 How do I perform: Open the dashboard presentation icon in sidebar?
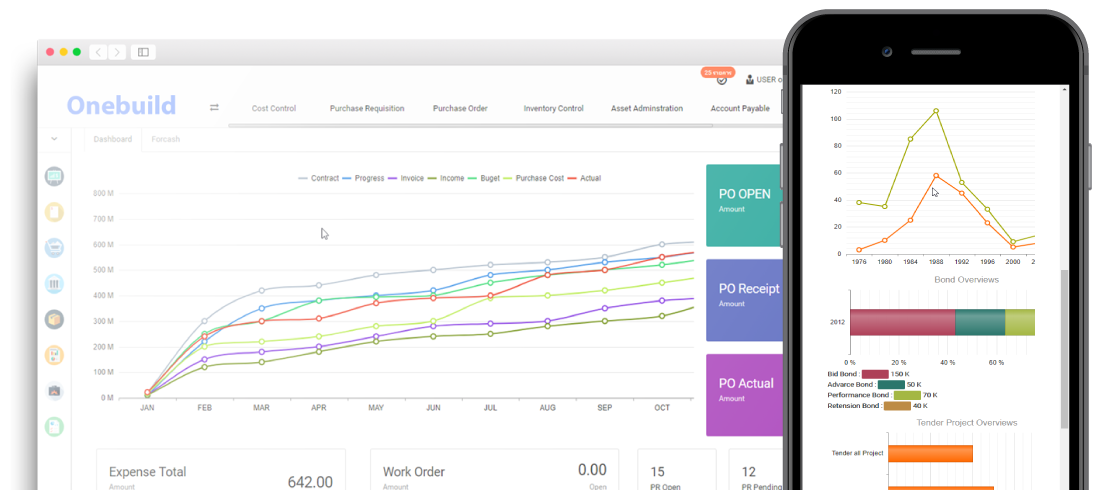(x=54, y=176)
